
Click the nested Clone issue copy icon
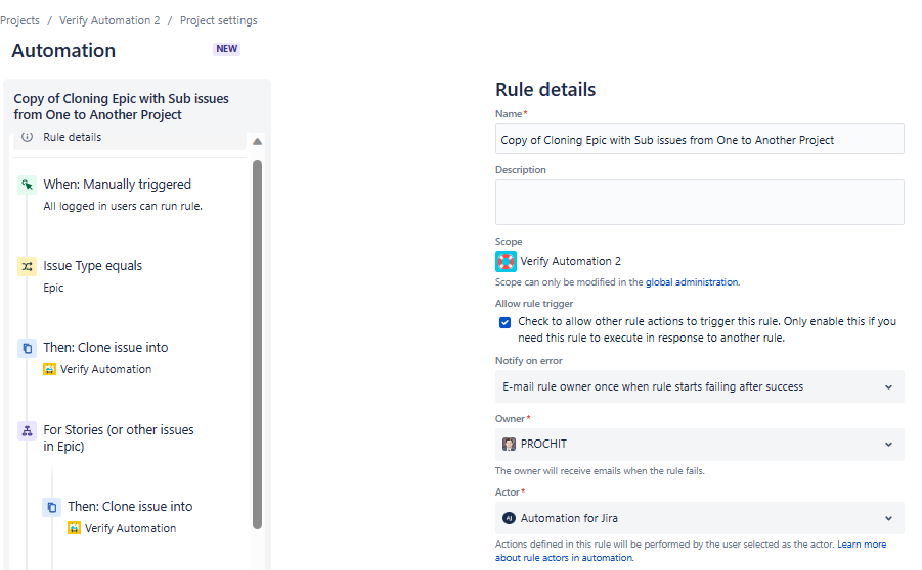coord(52,507)
